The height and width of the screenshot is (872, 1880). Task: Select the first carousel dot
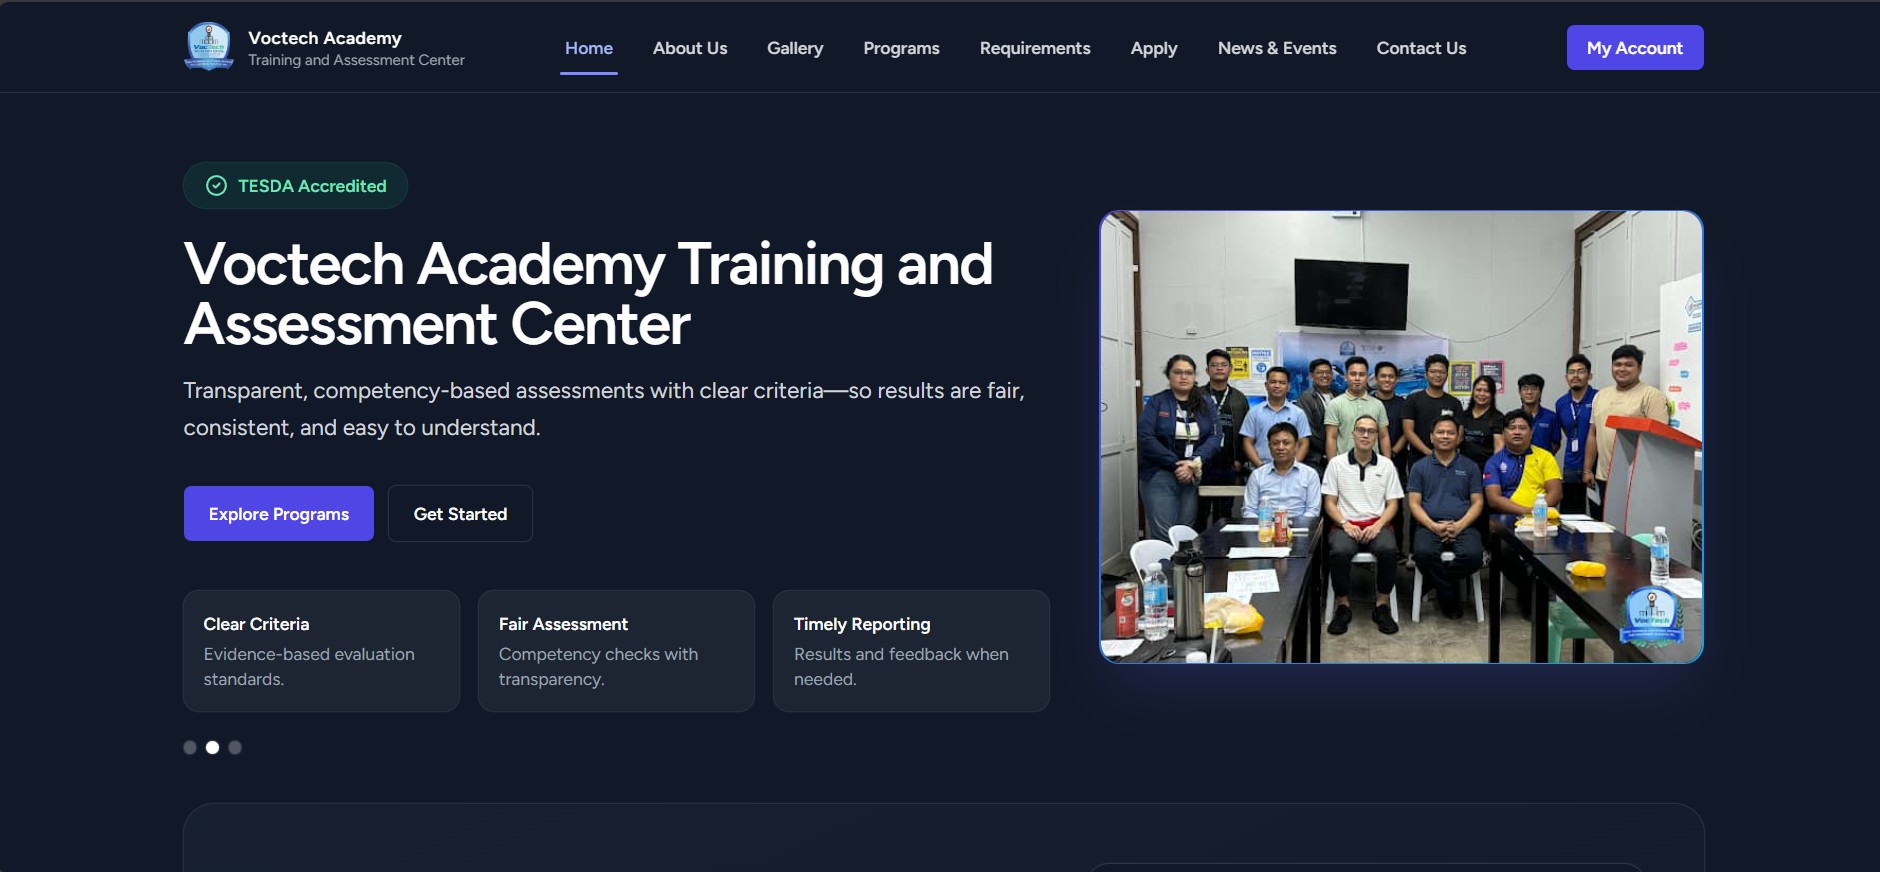[x=190, y=747]
